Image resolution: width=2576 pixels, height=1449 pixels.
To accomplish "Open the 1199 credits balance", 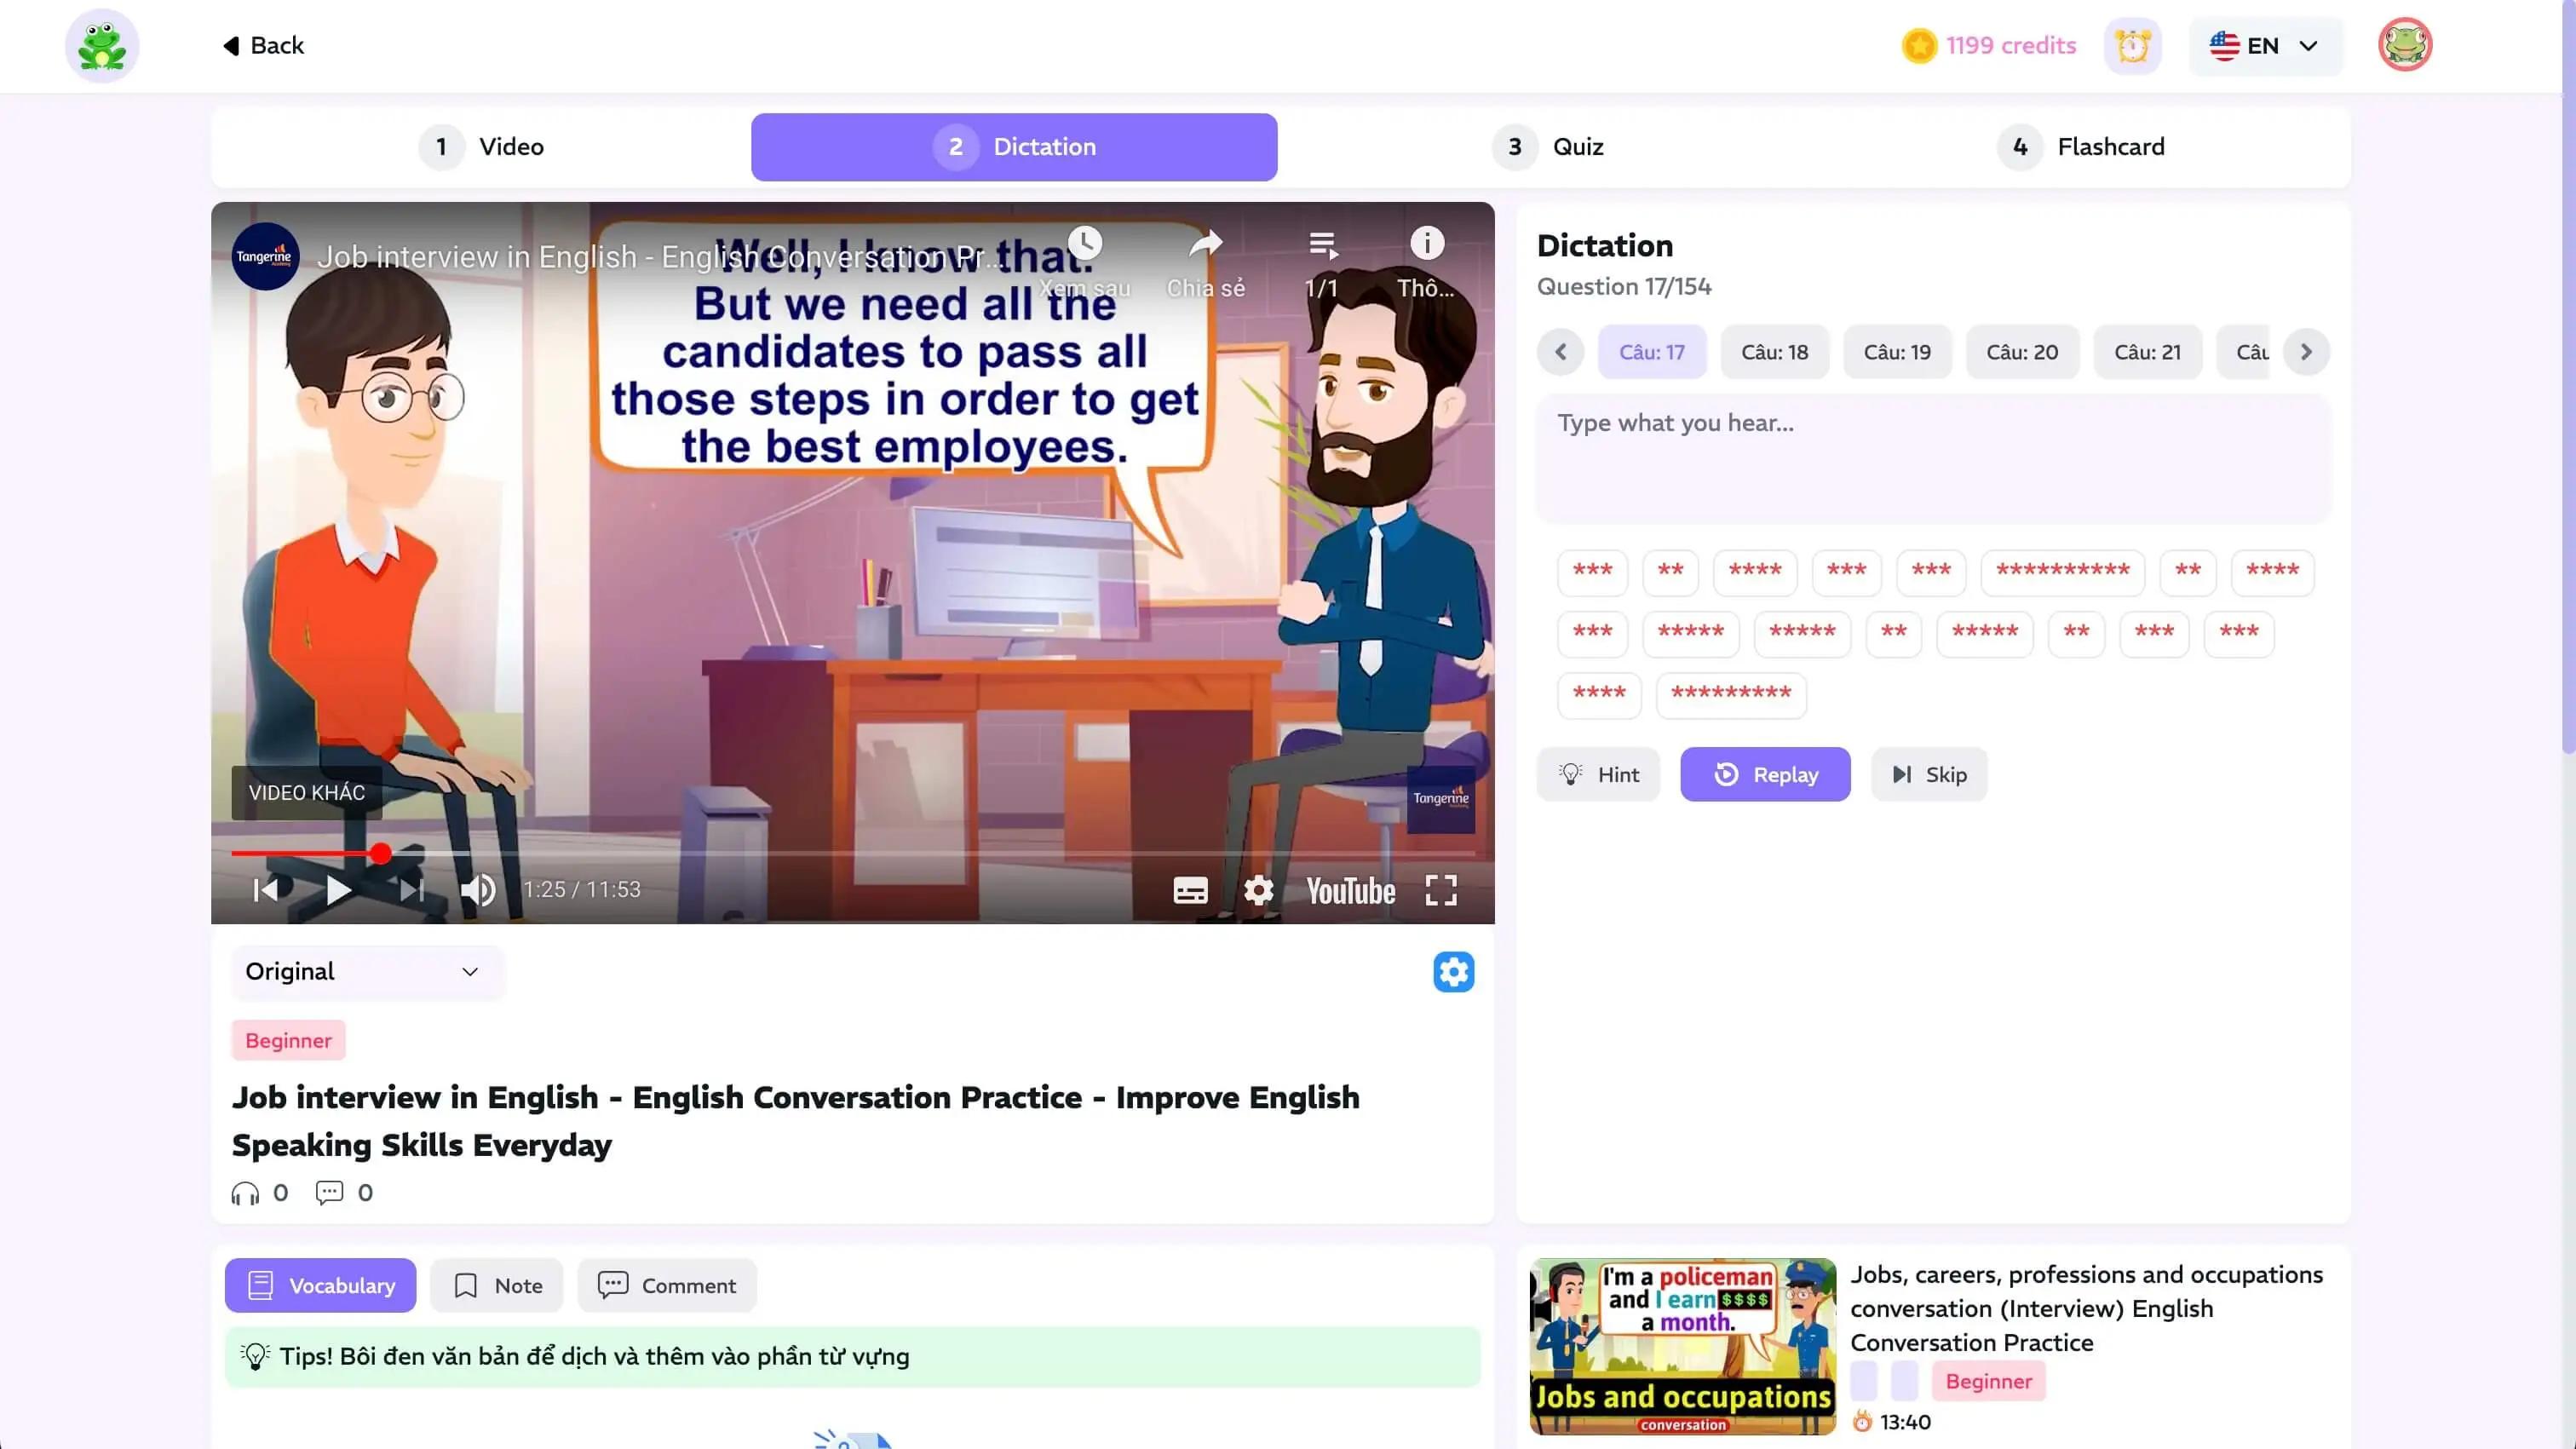I will 1989,46.
